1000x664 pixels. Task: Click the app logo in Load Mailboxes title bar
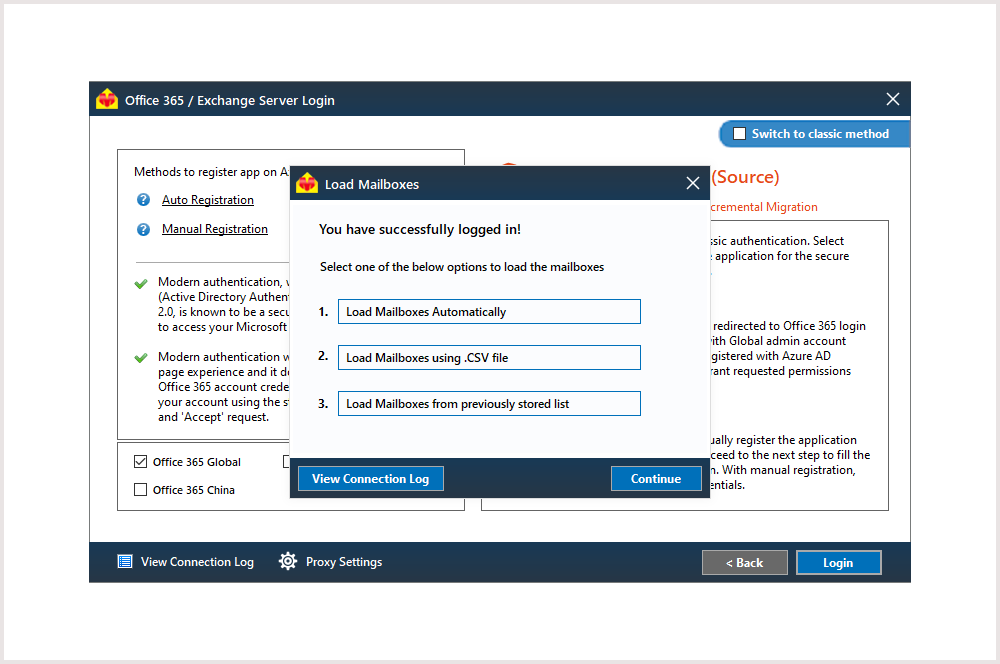point(307,184)
